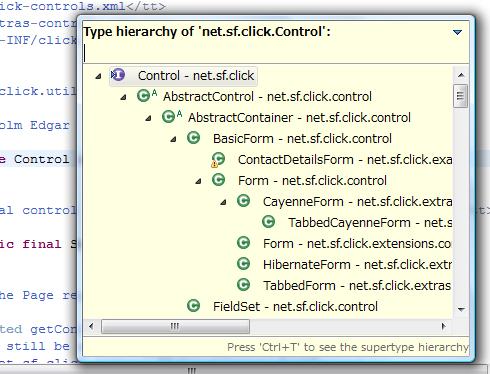Collapse the AbstractControl tree node
Viewport: 490px width, 374px height.
(x=123, y=97)
